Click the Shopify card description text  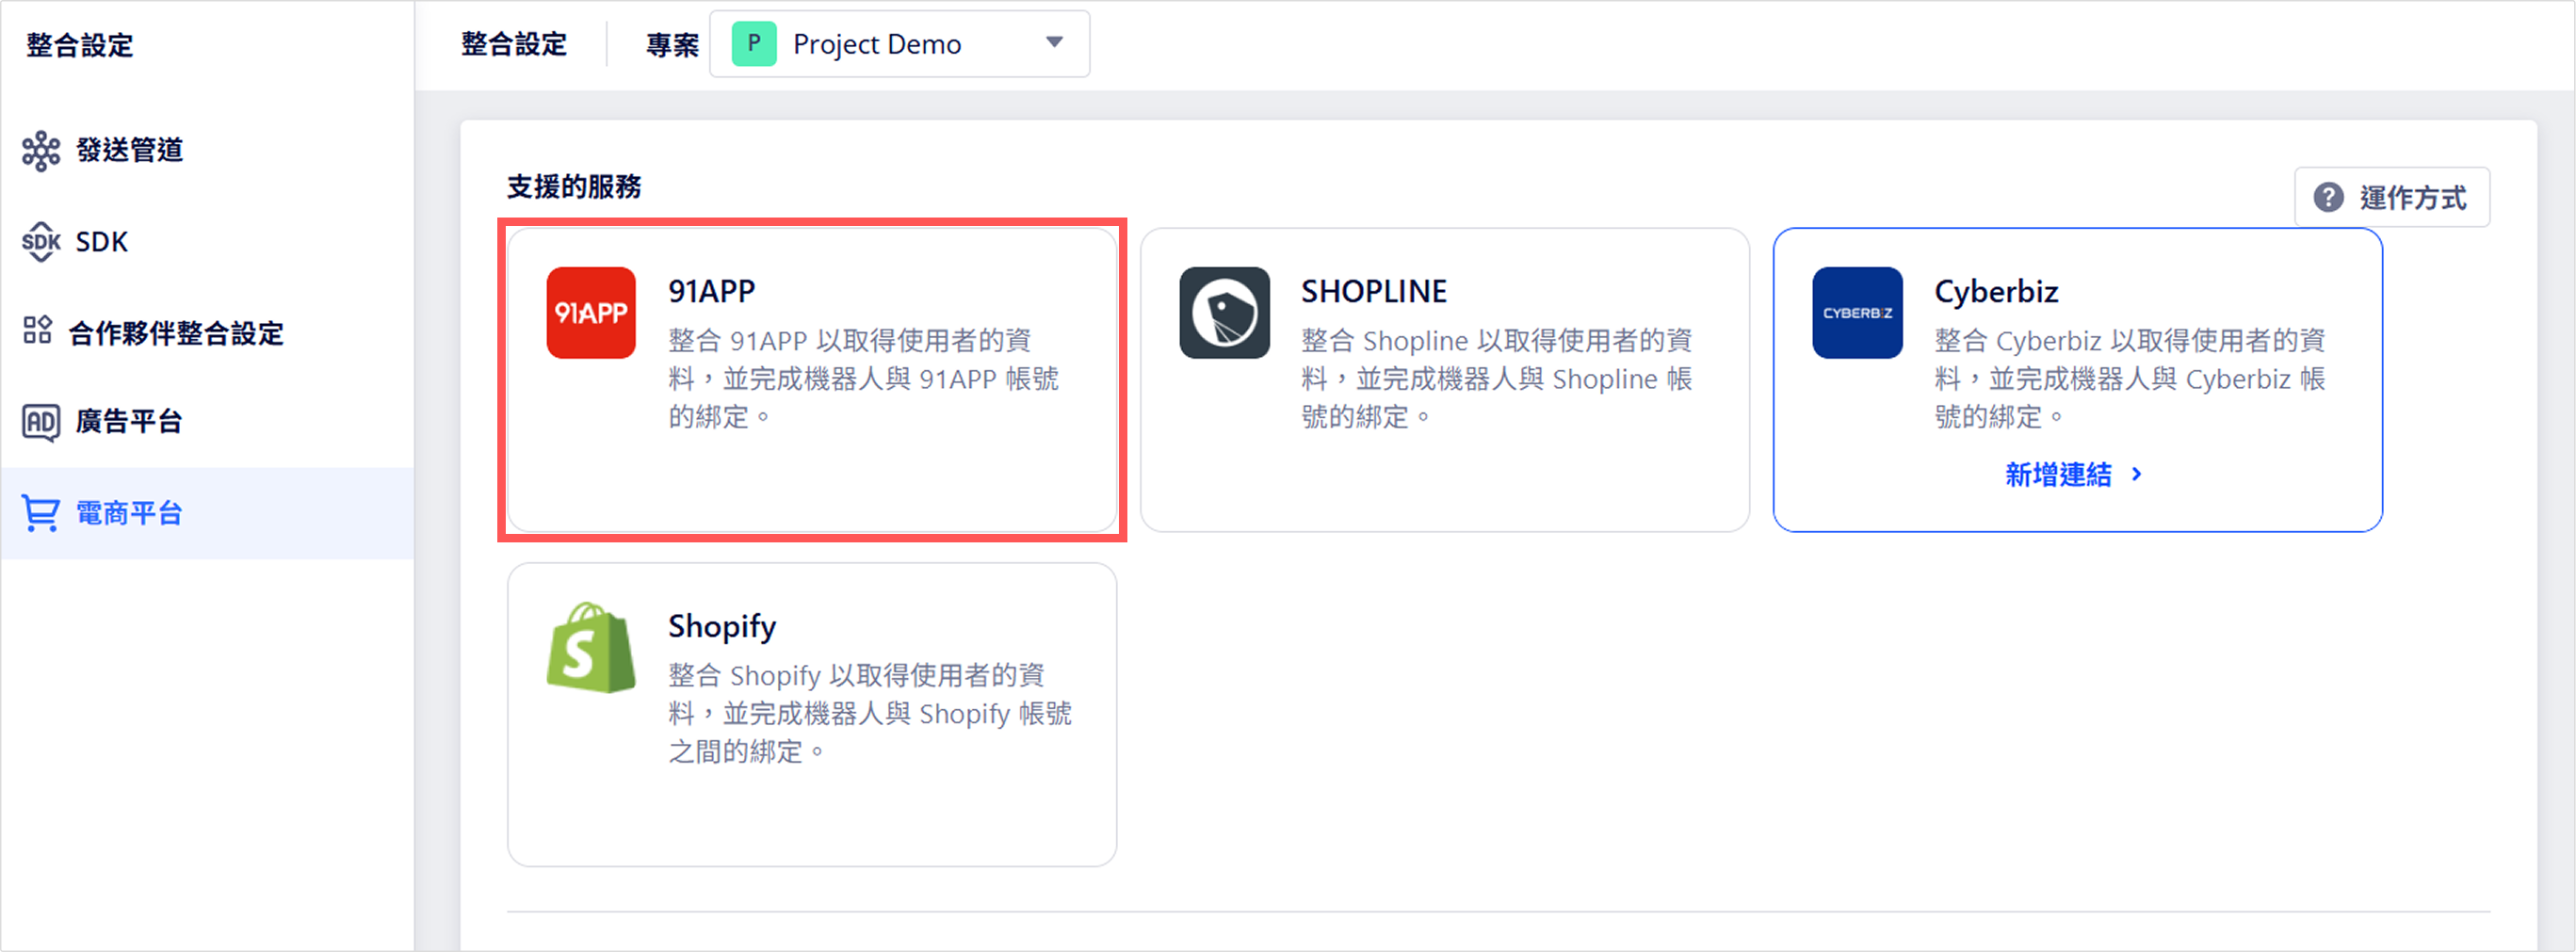coord(870,713)
